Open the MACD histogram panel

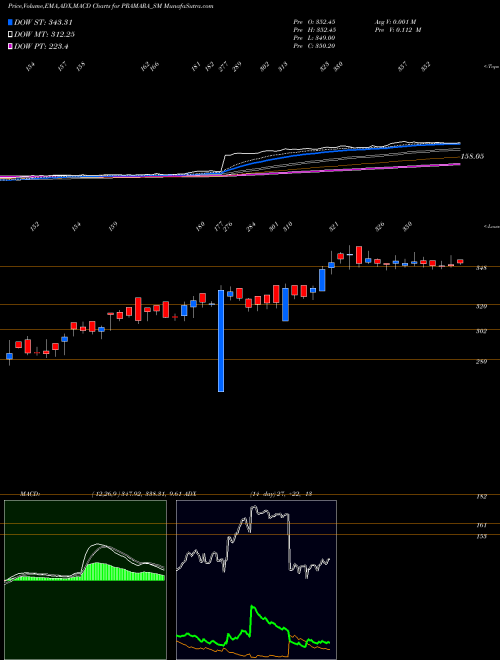[85, 580]
